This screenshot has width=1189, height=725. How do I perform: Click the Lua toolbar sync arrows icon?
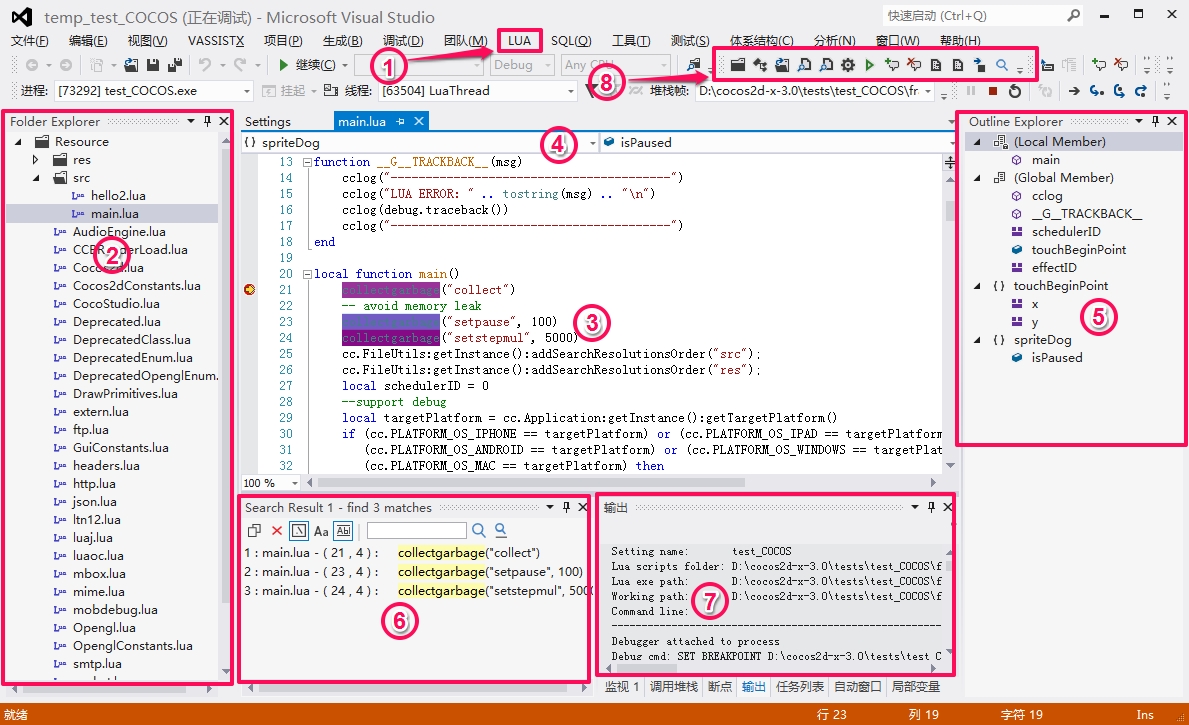click(760, 65)
